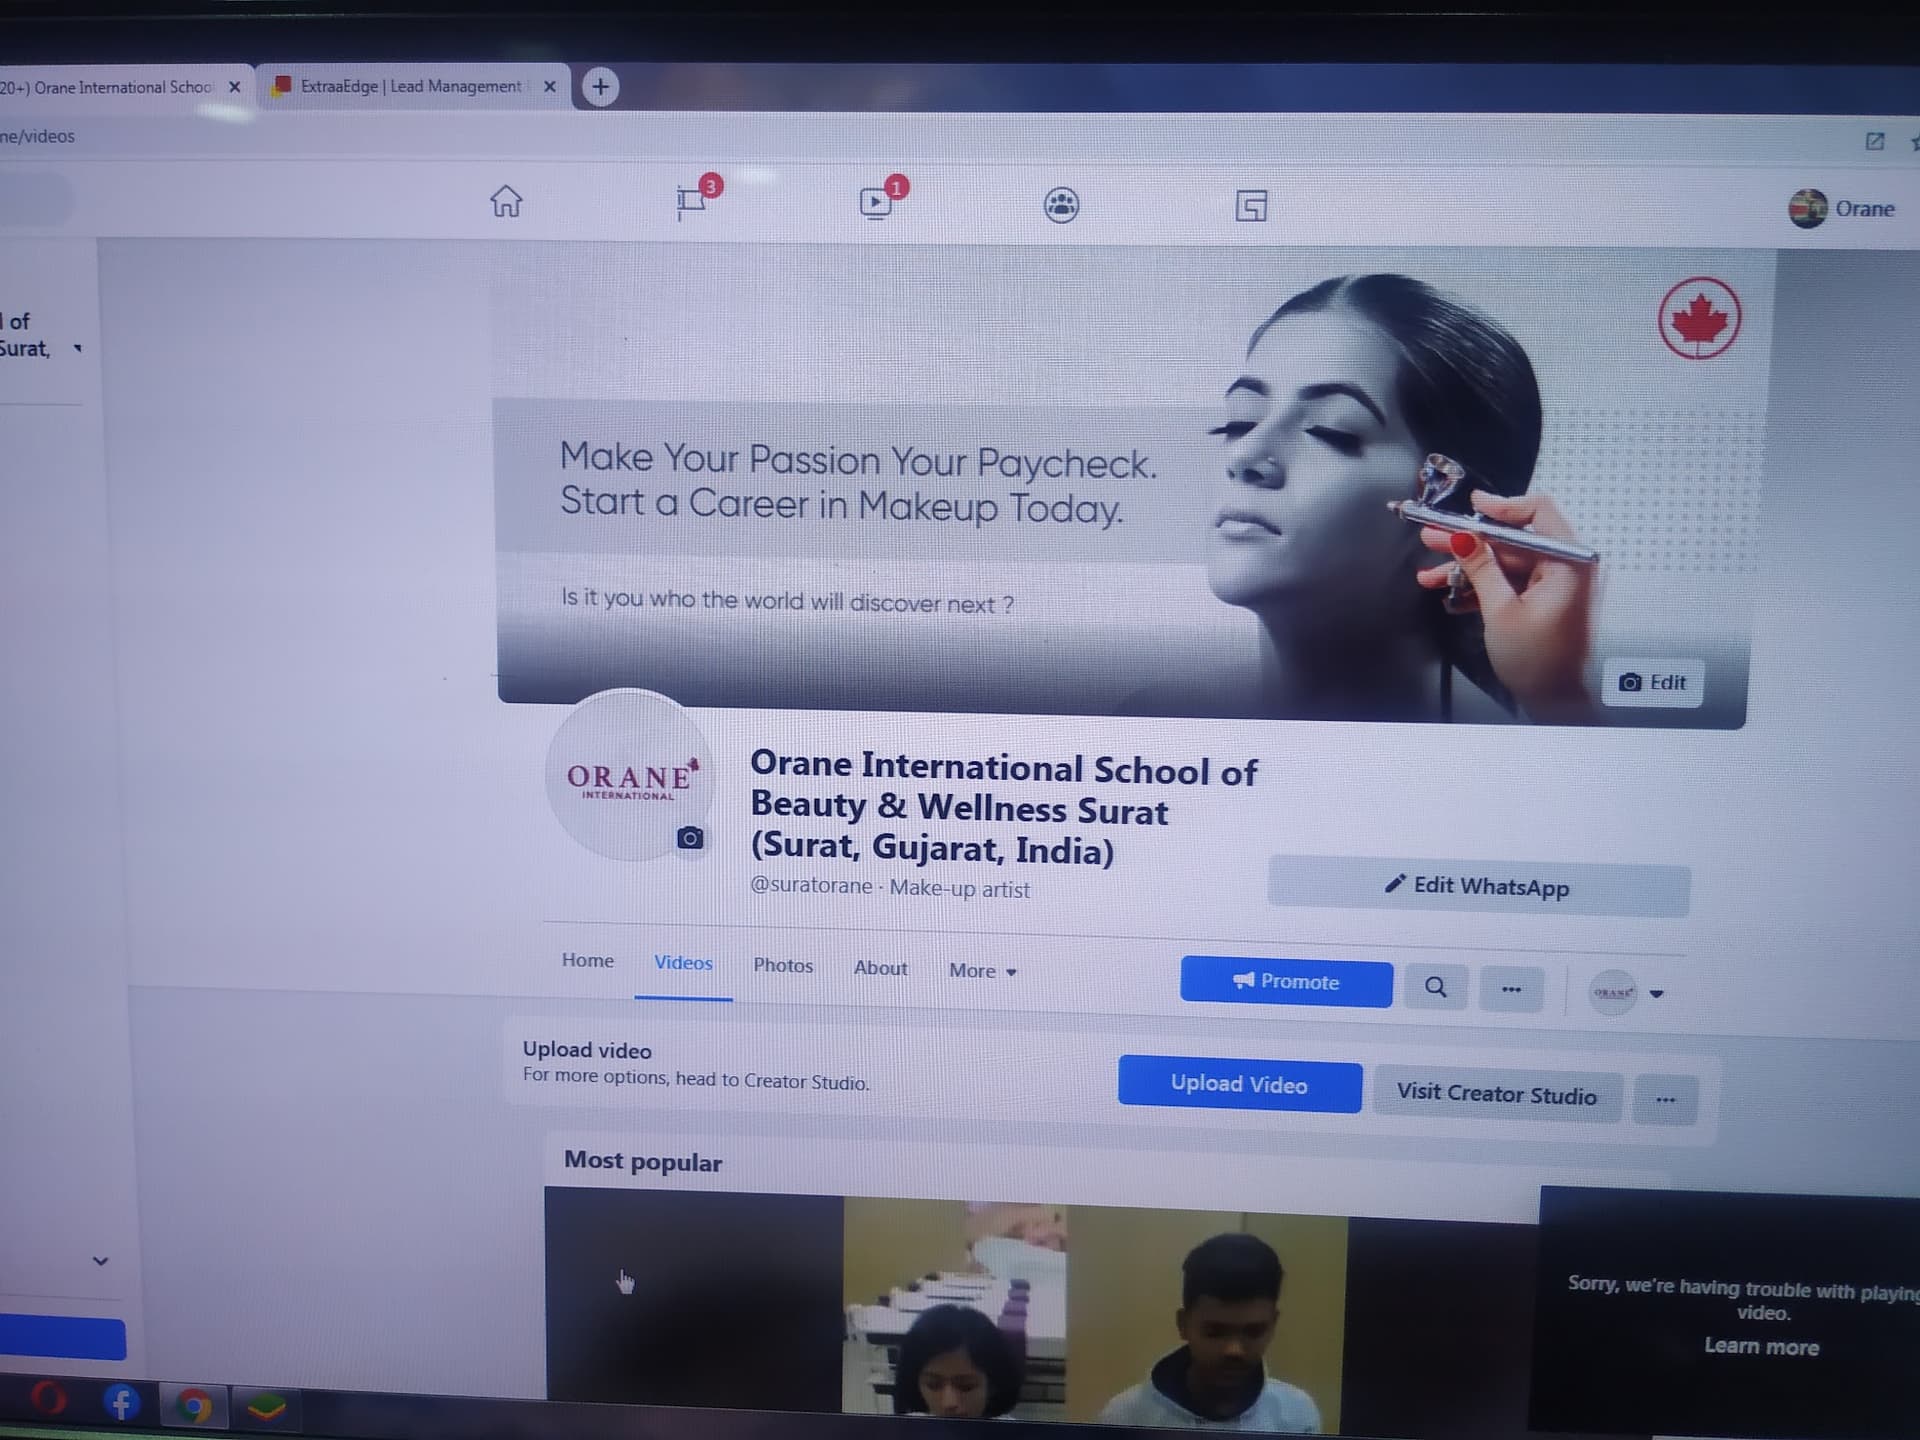Screen dimensions: 1920x1440
Task: Open Pages flag icon with notifications
Action: (x=691, y=201)
